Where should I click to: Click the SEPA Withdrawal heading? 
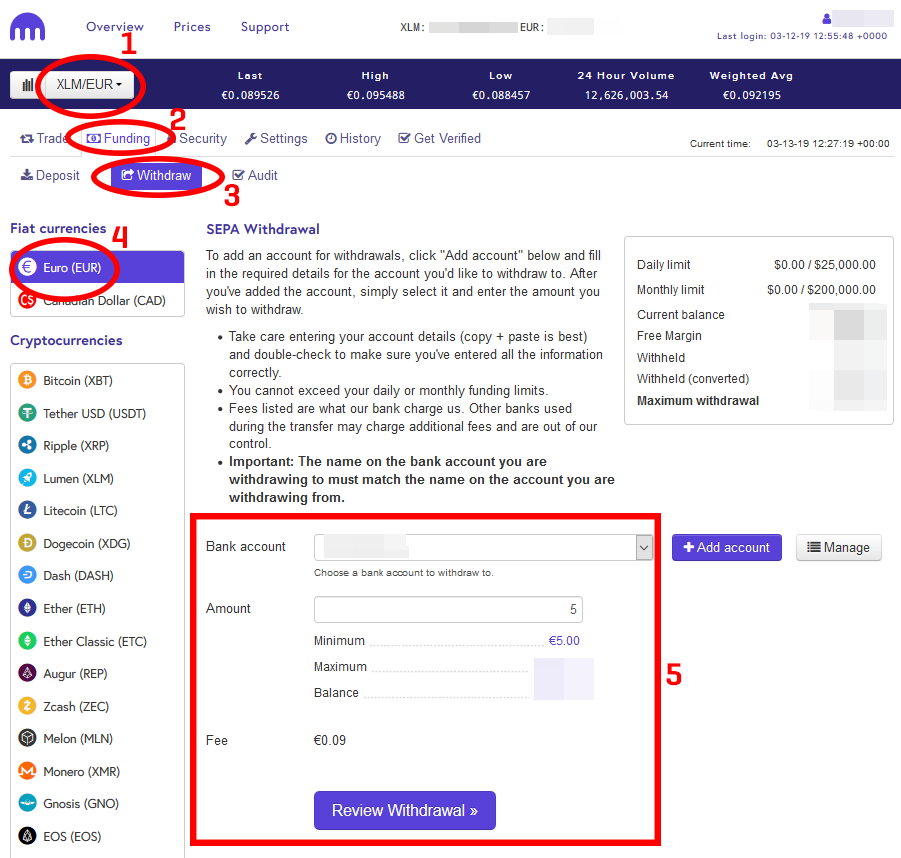coord(263,229)
